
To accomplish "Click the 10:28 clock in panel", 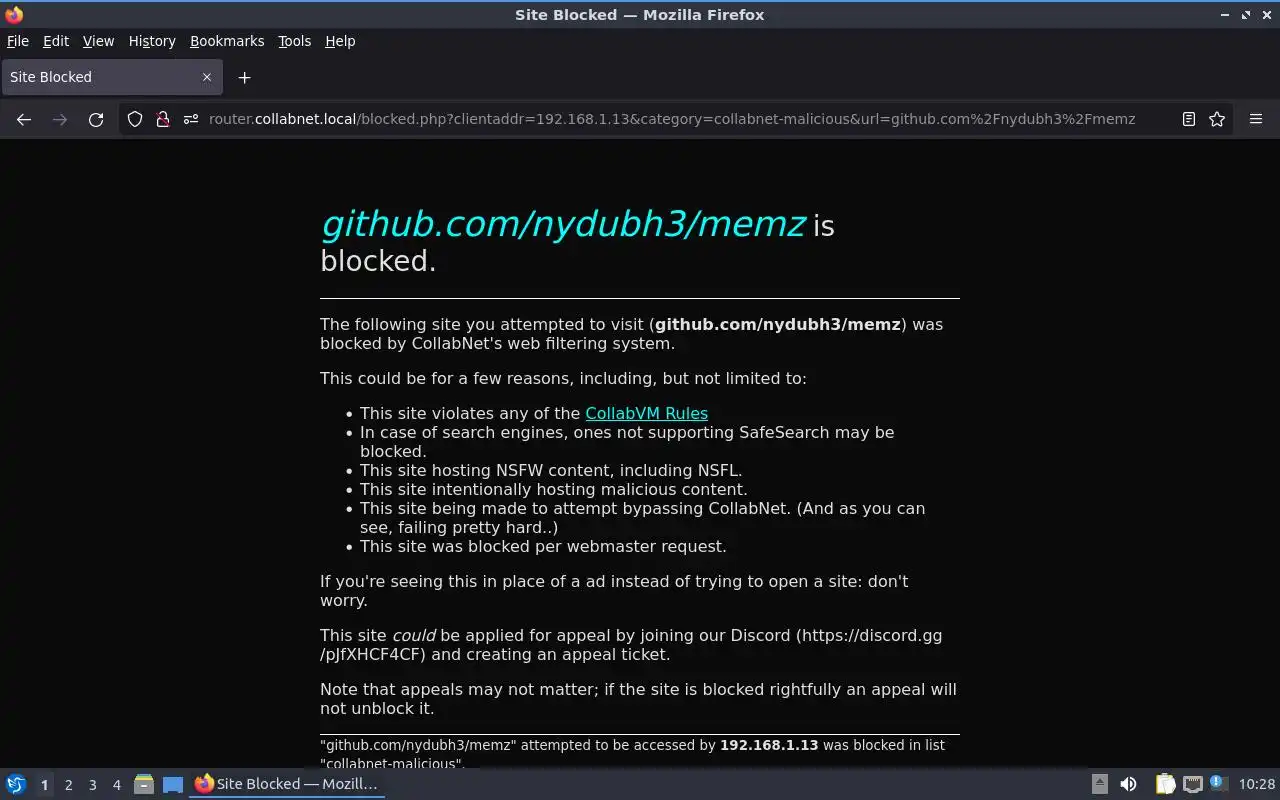I will coord(1257,784).
